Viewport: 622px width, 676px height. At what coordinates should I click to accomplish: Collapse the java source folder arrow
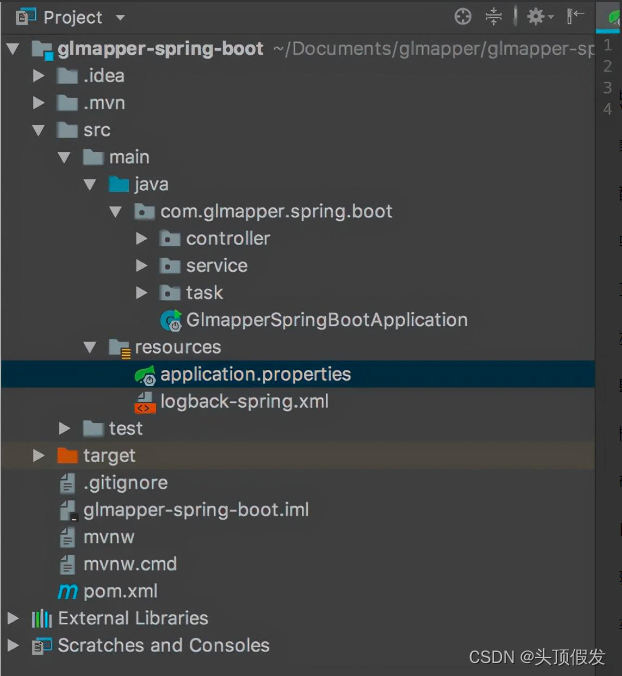pyautogui.click(x=90, y=185)
